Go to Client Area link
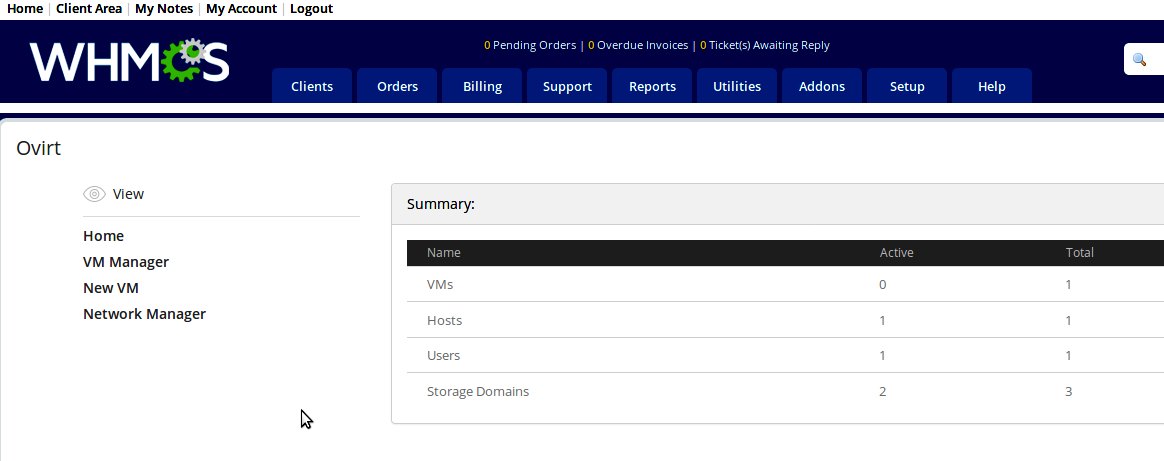This screenshot has width=1164, height=461. pyautogui.click(x=89, y=9)
